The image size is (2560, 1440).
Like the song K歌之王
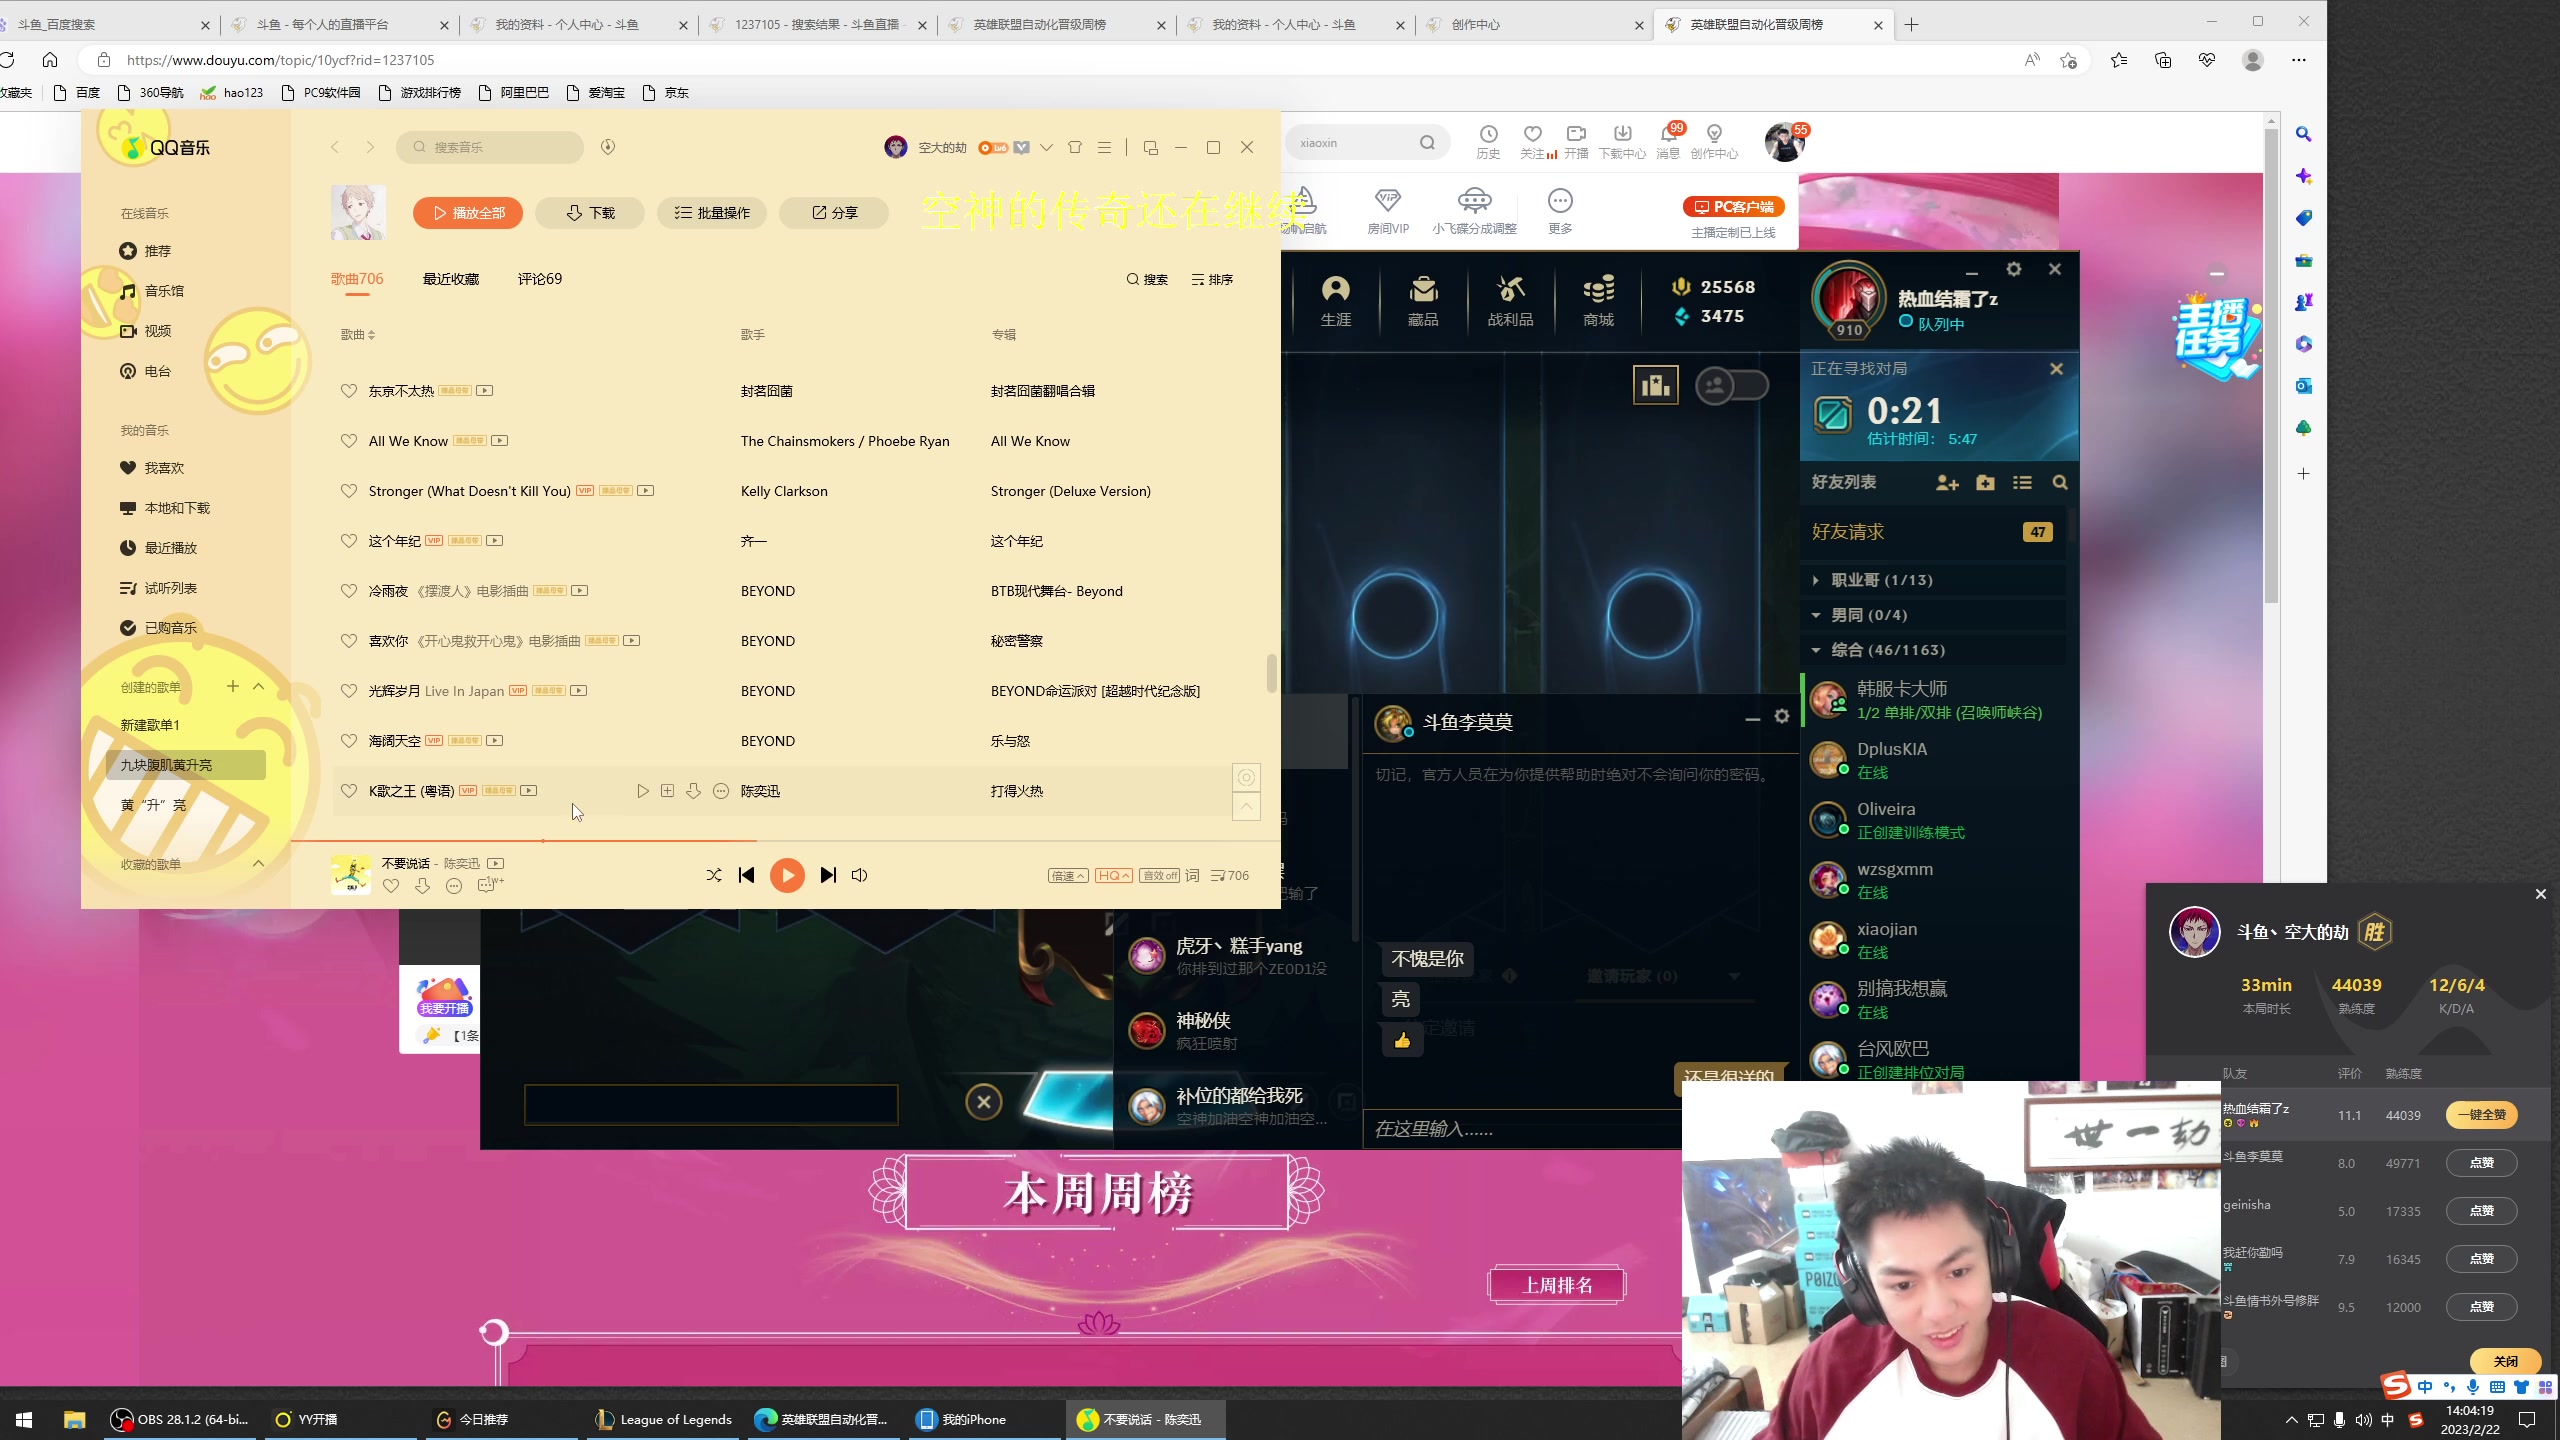(349, 791)
